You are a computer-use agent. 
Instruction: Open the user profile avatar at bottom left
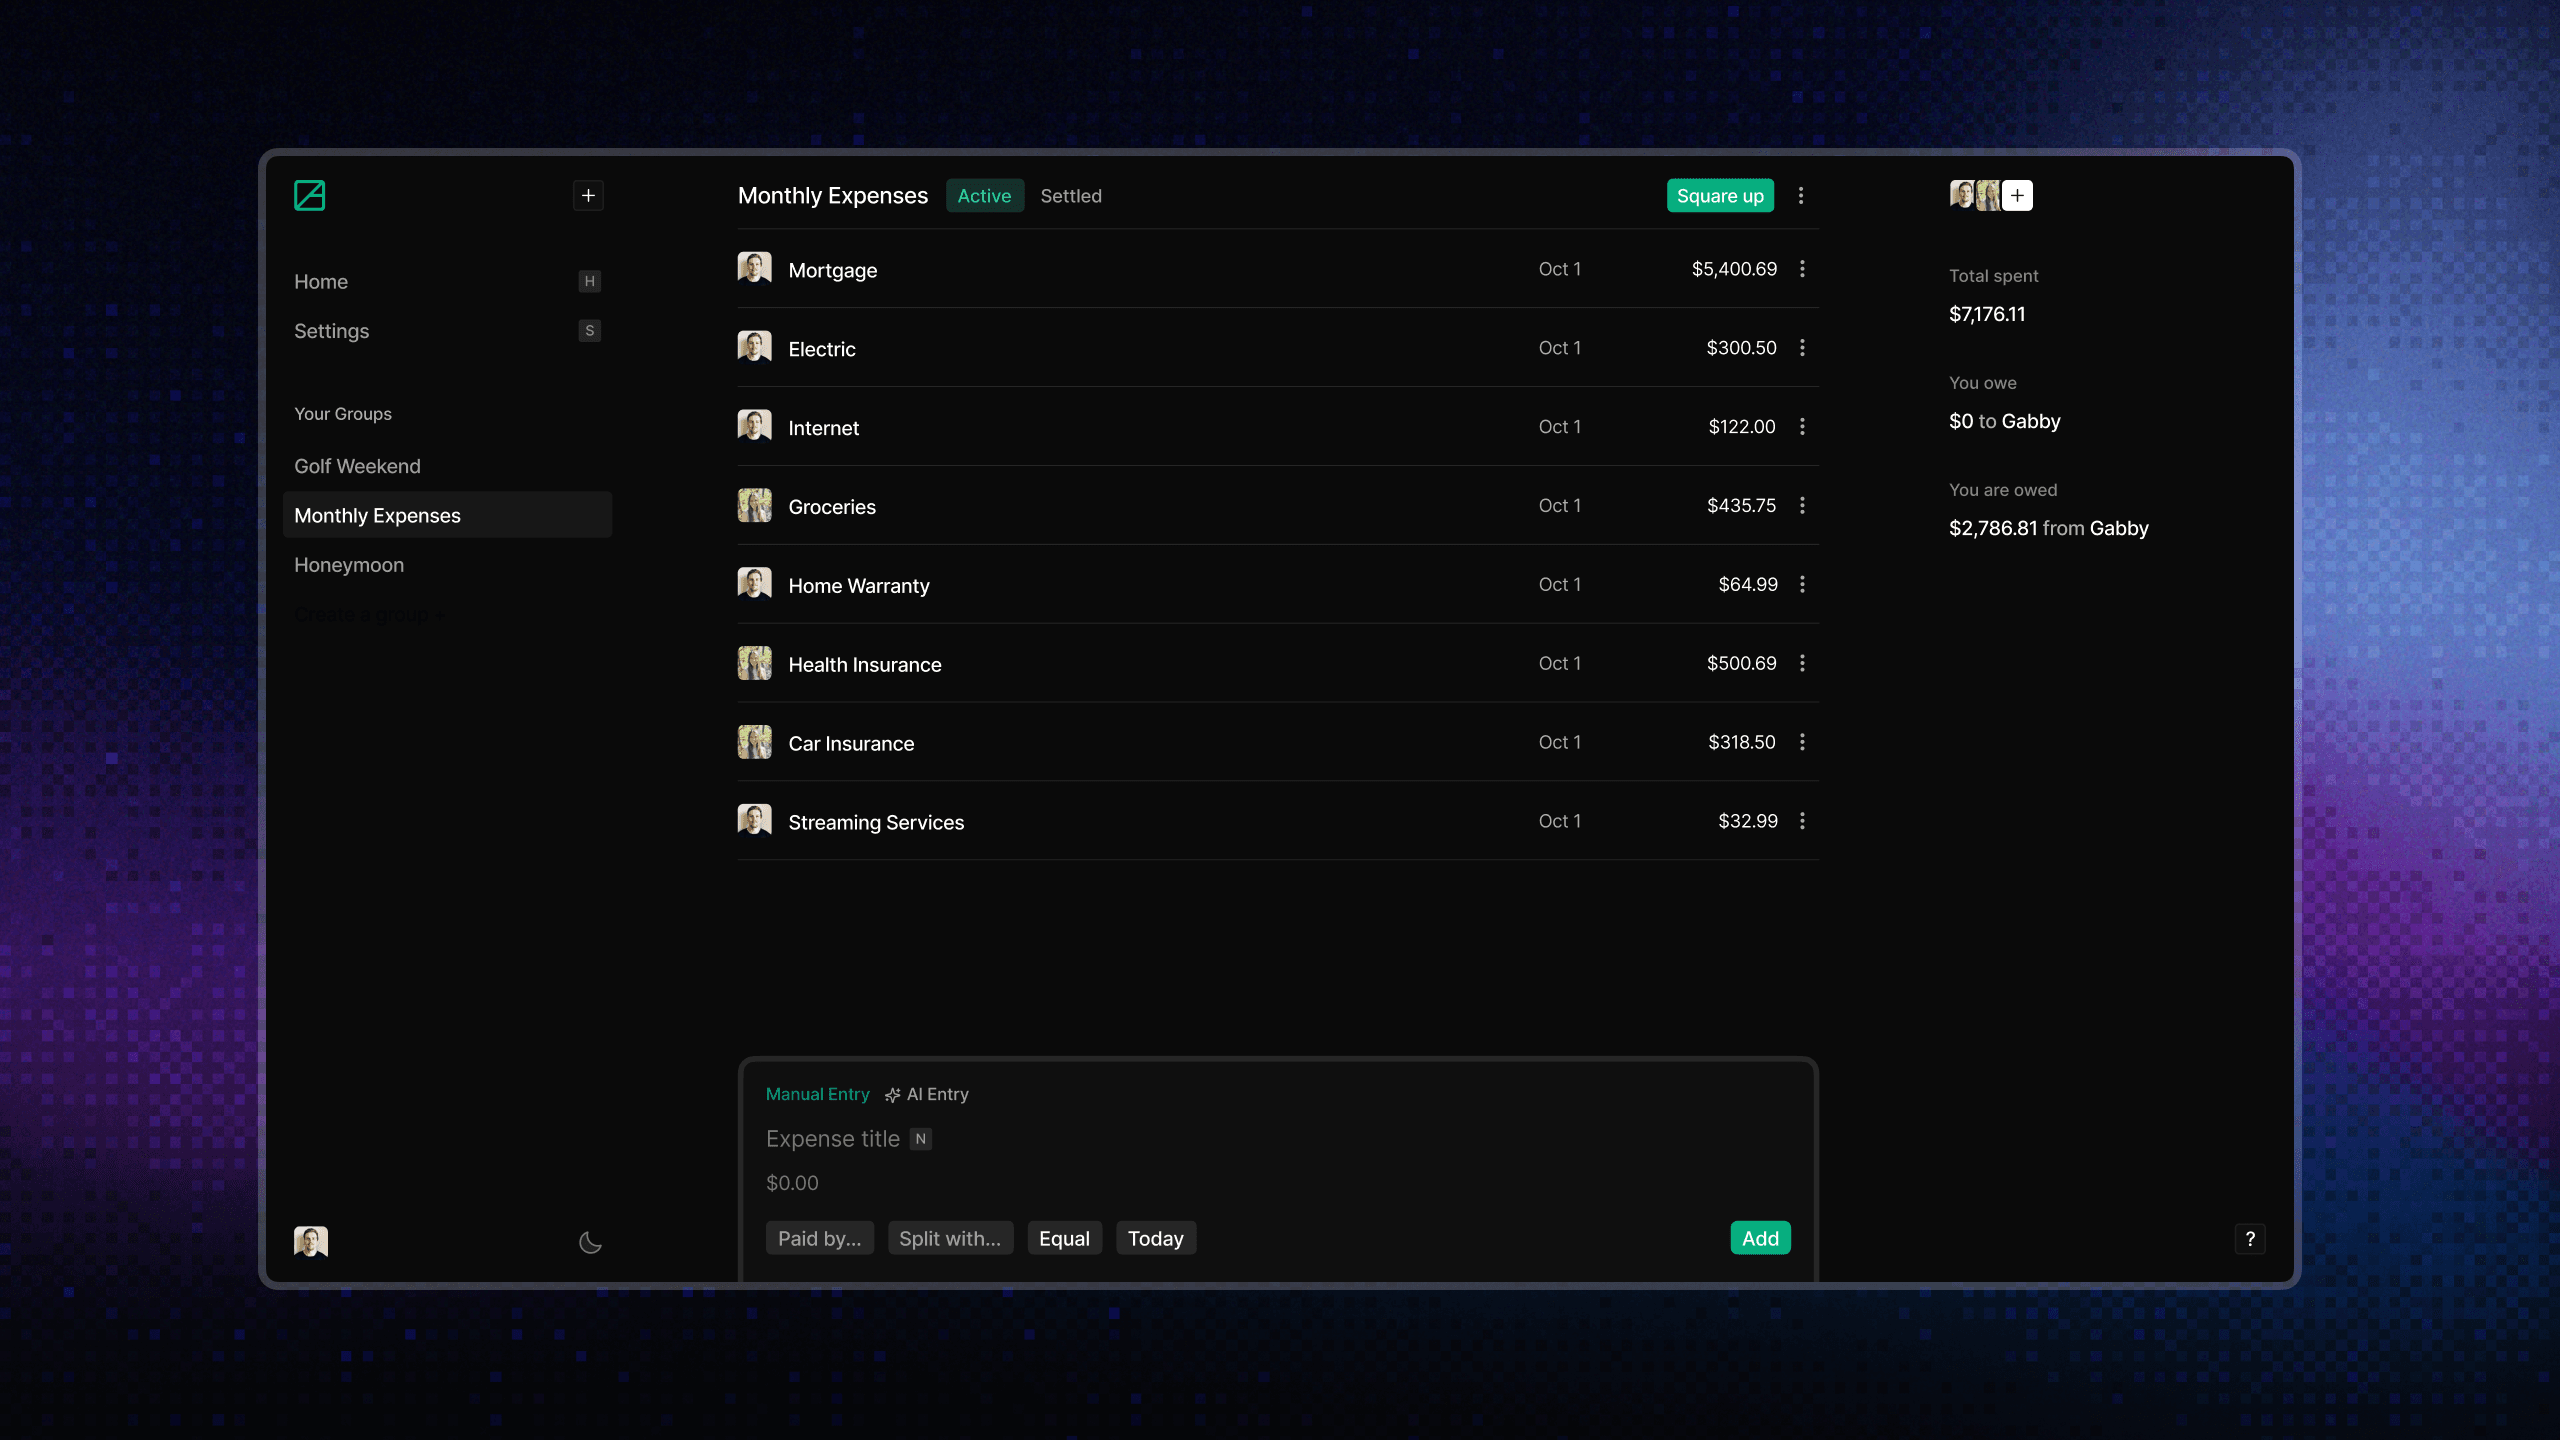click(311, 1241)
